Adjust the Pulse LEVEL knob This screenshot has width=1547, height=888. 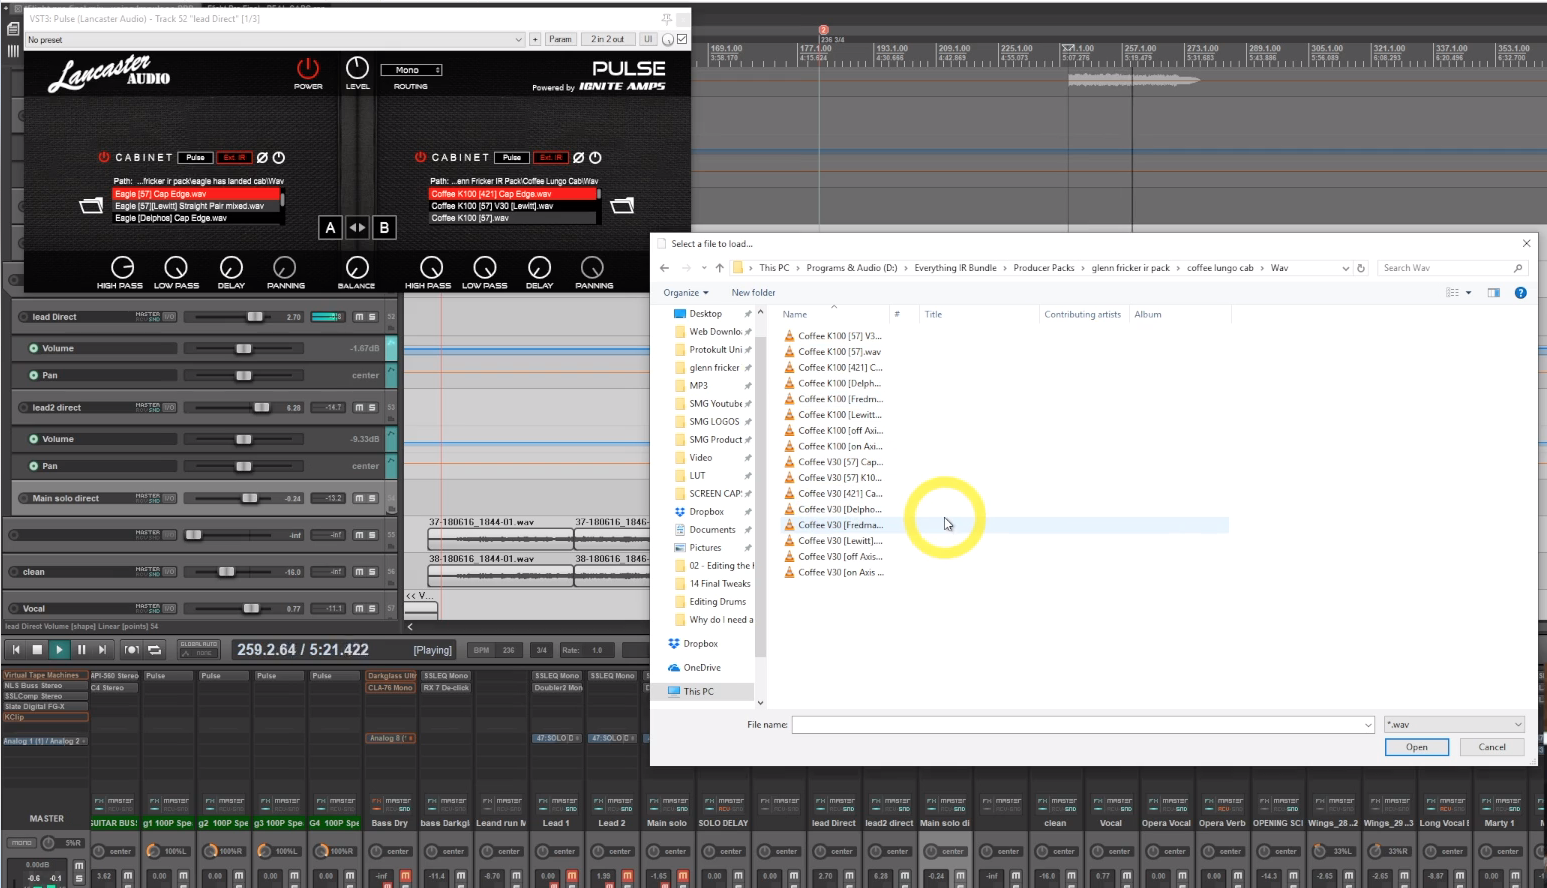[357, 68]
